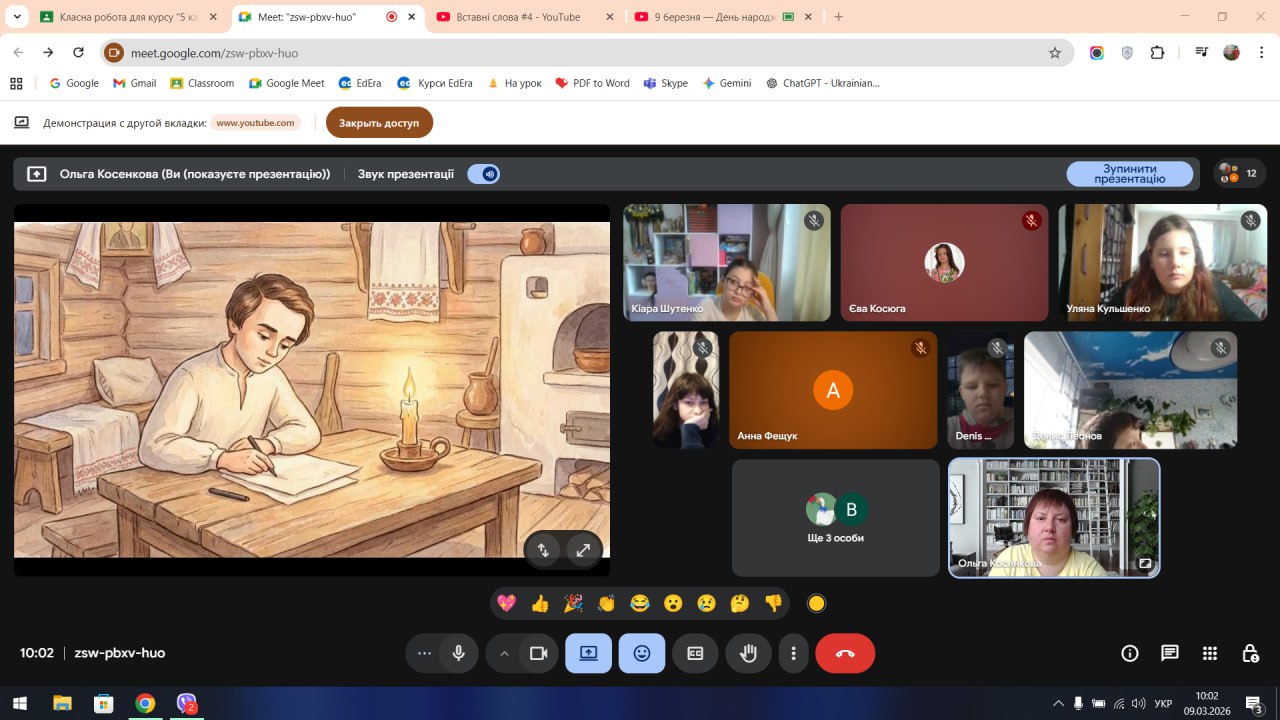Open the in-call chat panel
The width and height of the screenshot is (1280, 720).
(1169, 653)
